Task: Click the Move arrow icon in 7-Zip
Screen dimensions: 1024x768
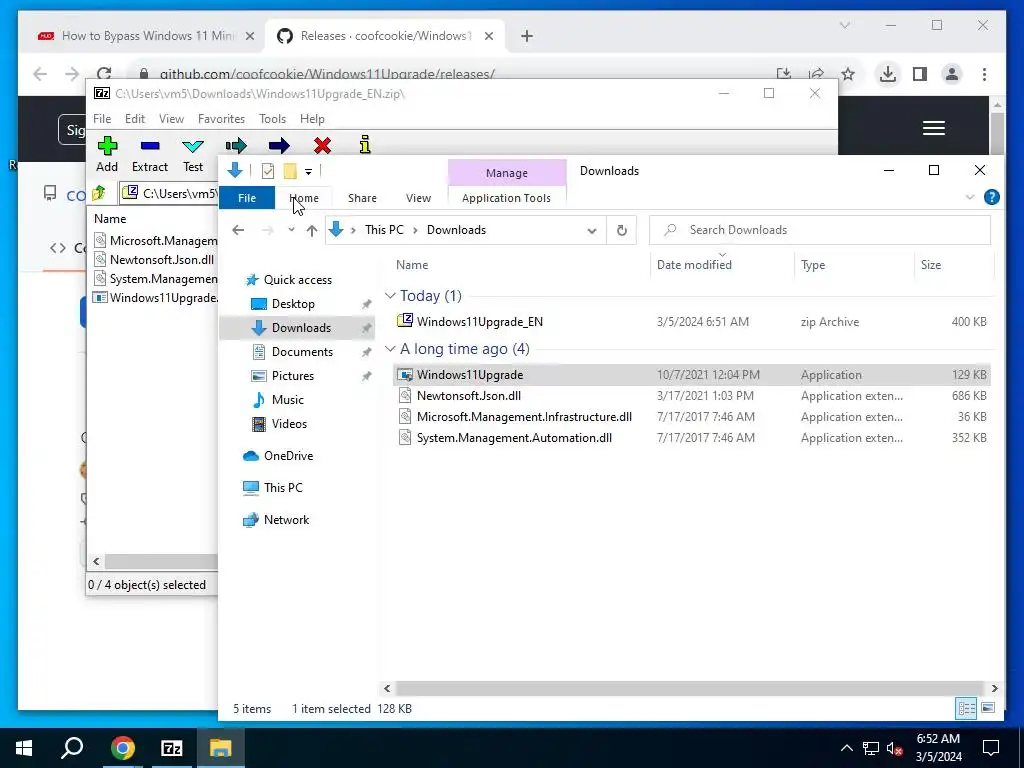Action: pyautogui.click(x=279, y=146)
